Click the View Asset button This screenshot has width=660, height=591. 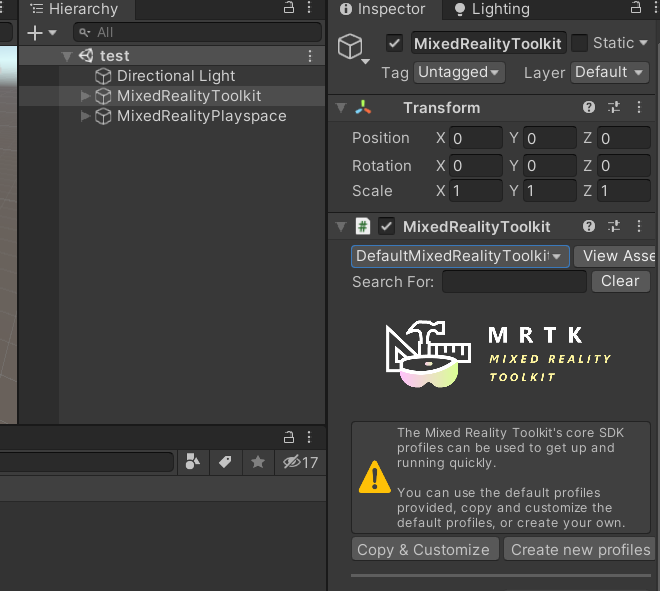click(617, 256)
